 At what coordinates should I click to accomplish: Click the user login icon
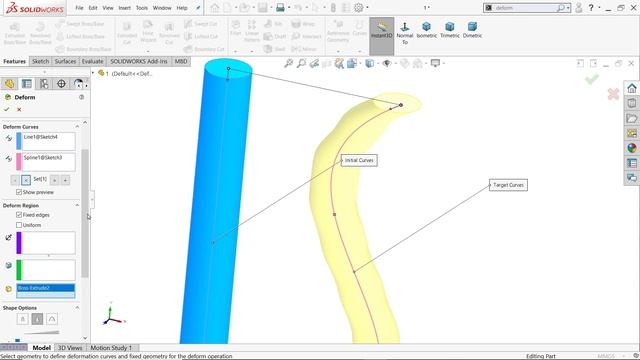tap(578, 8)
